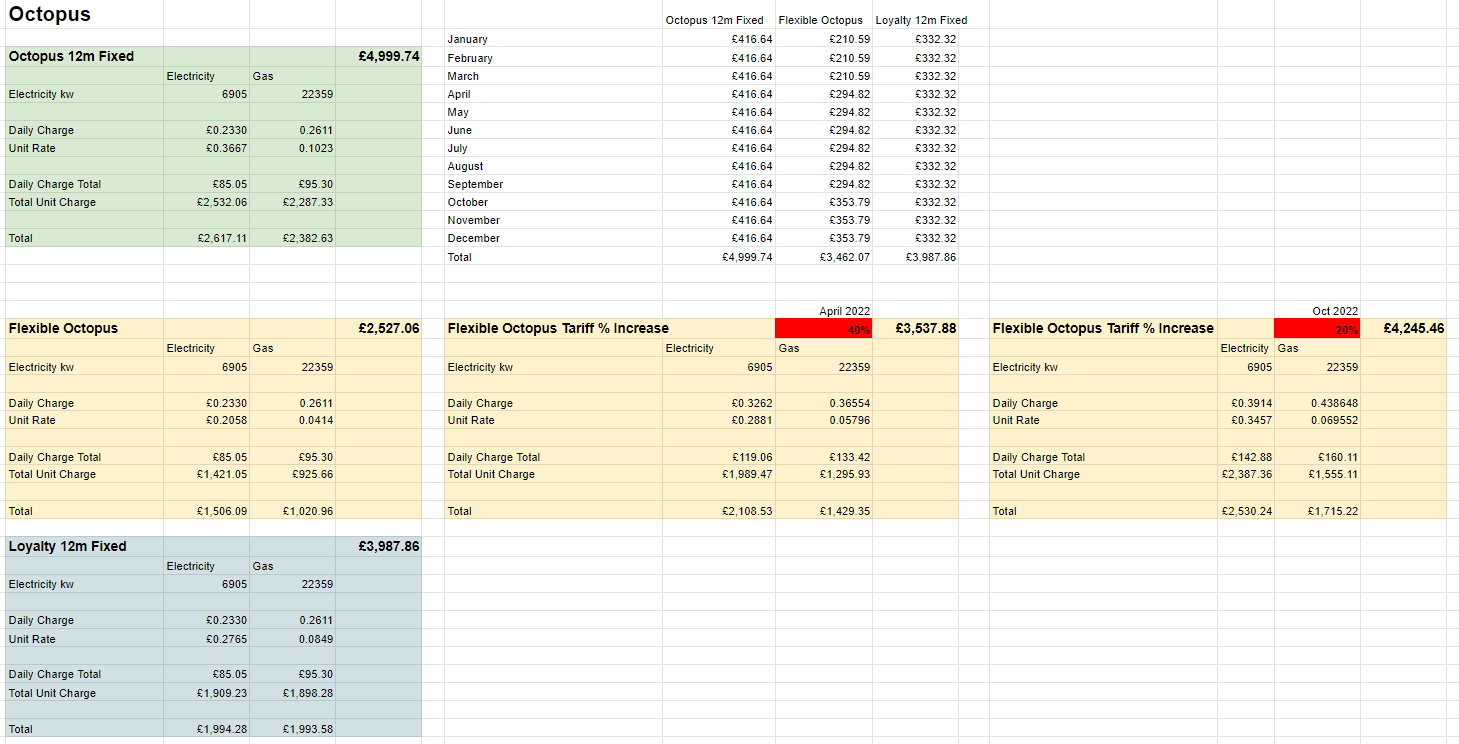Click the £3,537.88 total cell
1459x744 pixels.
click(915, 328)
